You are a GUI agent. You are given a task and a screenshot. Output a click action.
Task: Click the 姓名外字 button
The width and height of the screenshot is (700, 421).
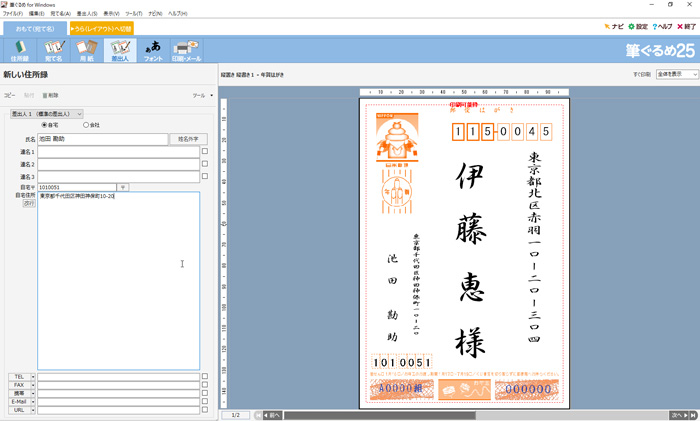click(x=188, y=139)
